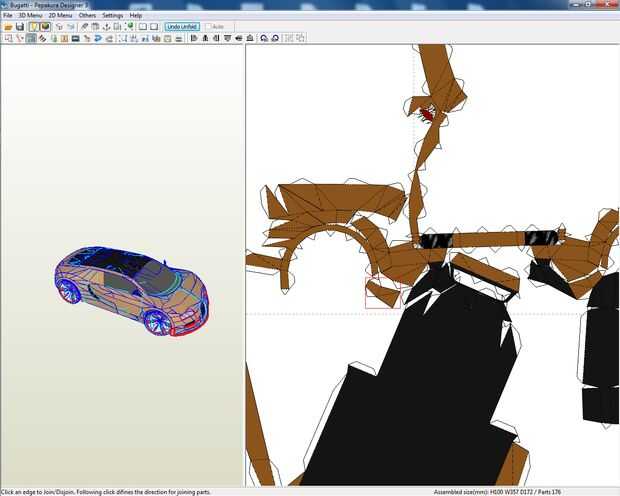Screen dimensions: 620x496
Task: Open the 2D Menu
Action: coord(60,15)
